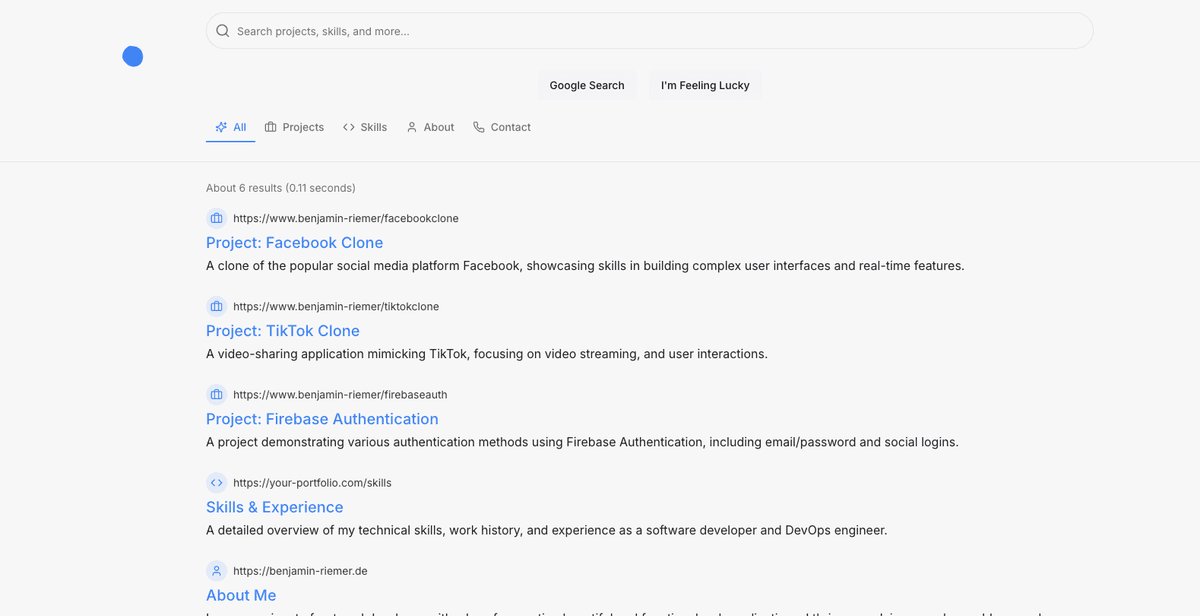Click the blue circle logo
The image size is (1200, 616).
133,57
